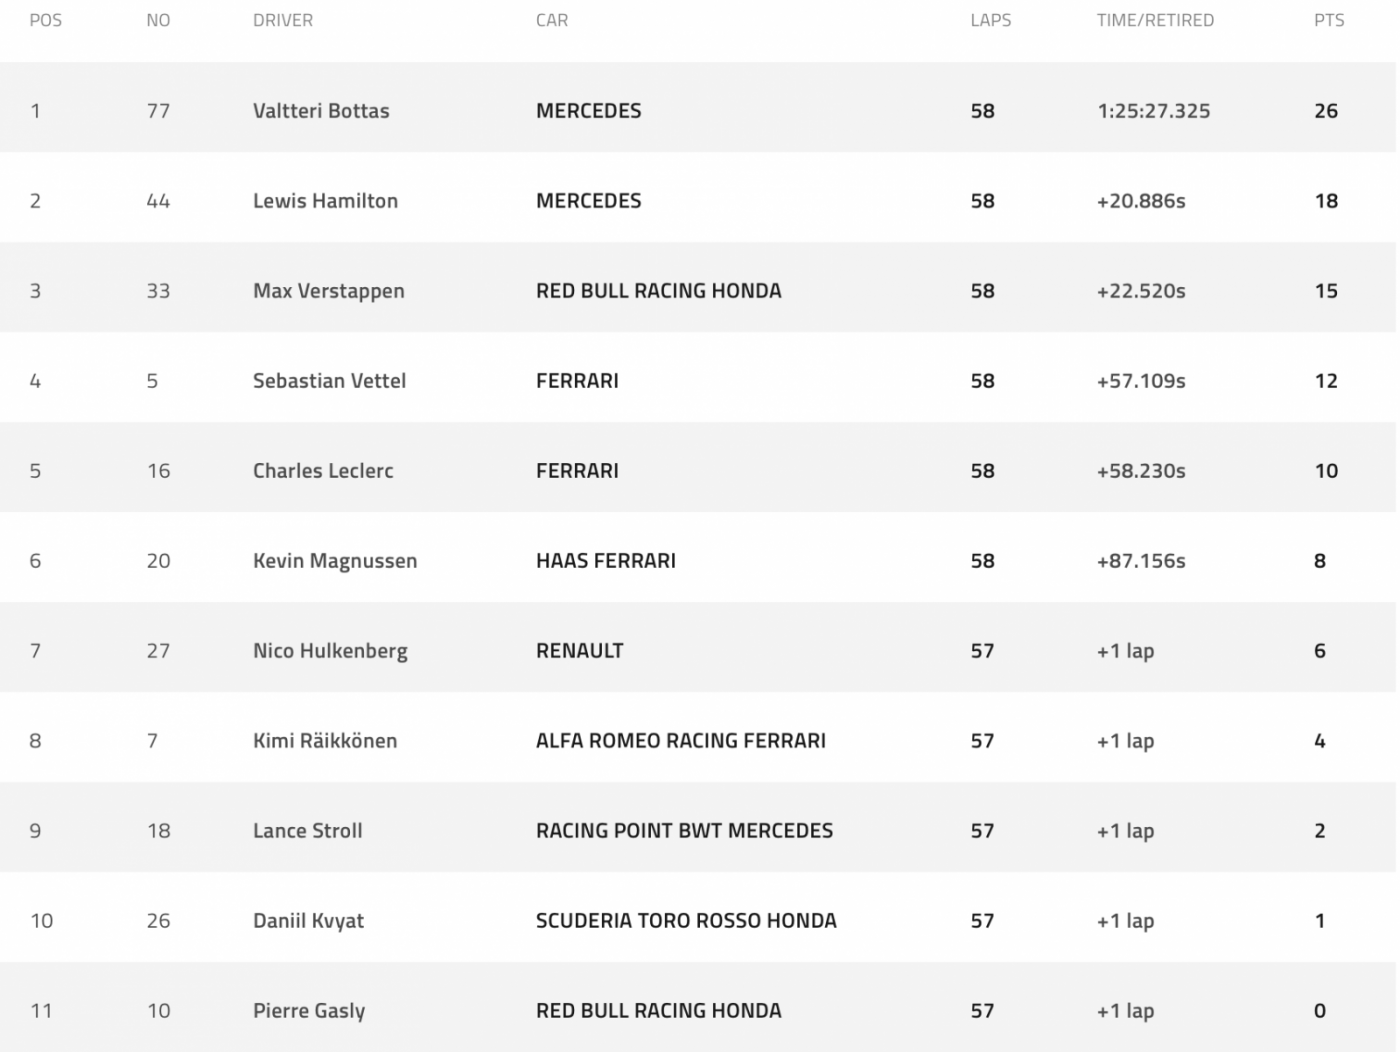Click Kevin Magnussen's name
Screen dimensions: 1400x1052
335,561
